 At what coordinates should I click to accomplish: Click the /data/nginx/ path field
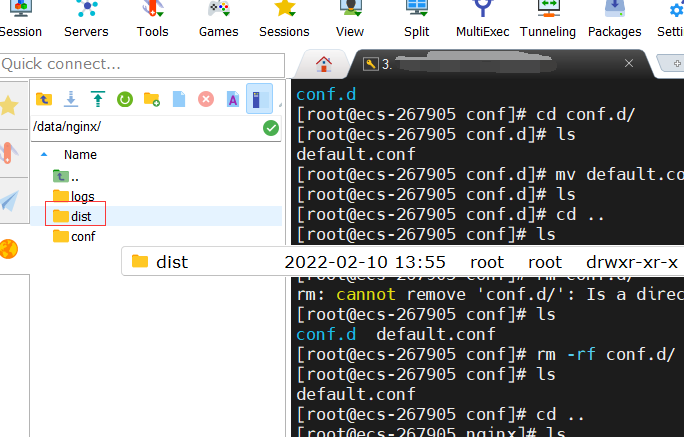(146, 127)
